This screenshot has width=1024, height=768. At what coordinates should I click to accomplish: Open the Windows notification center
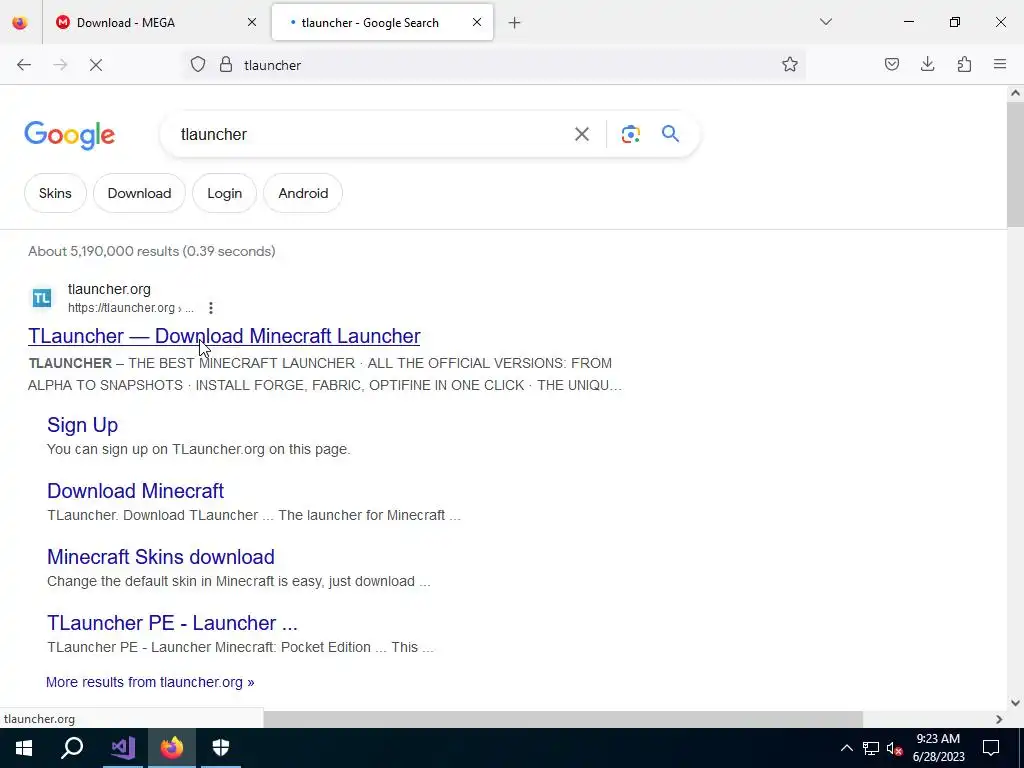[991, 748]
